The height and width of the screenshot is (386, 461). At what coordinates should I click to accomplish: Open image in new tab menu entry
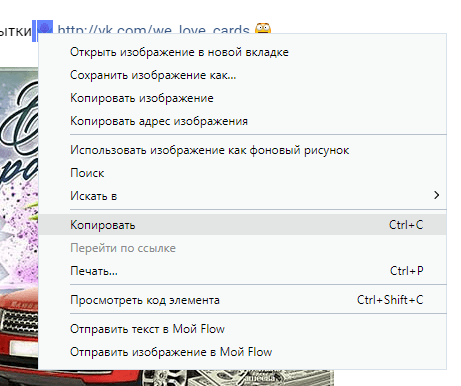pyautogui.click(x=242, y=52)
